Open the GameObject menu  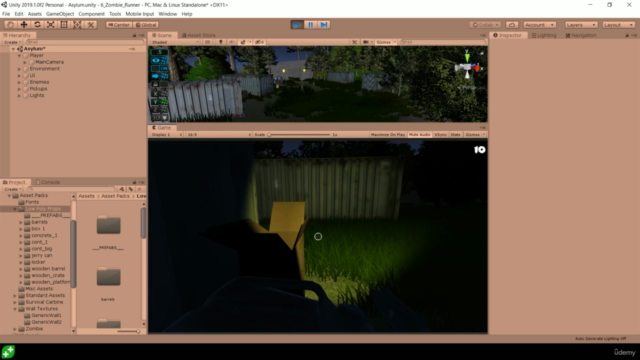pos(60,14)
